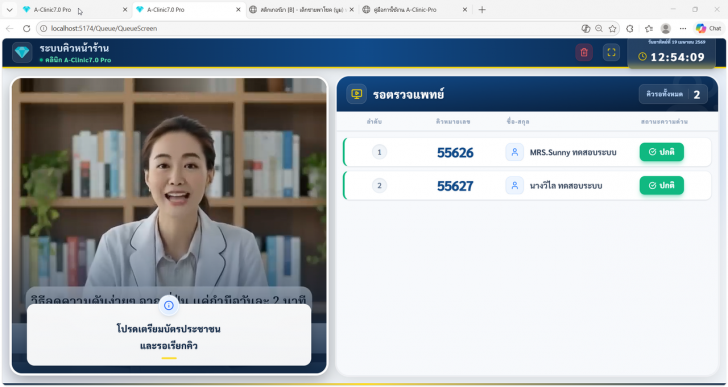The width and height of the screenshot is (728, 387).
Task: Reload the page with the refresh icon
Action: [x=26, y=28]
